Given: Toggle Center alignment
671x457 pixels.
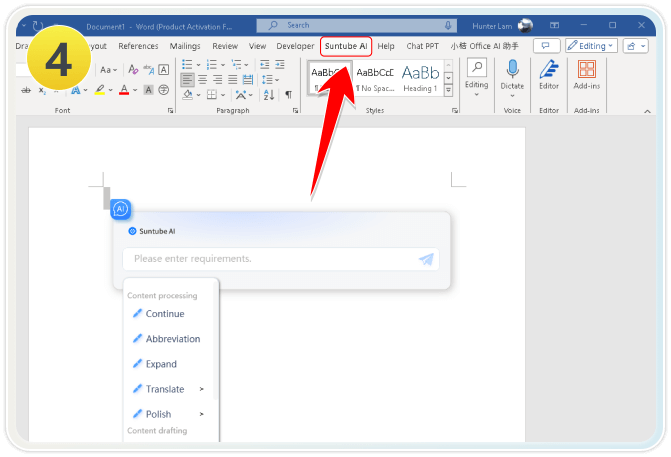Looking at the screenshot, I should coord(202,80).
